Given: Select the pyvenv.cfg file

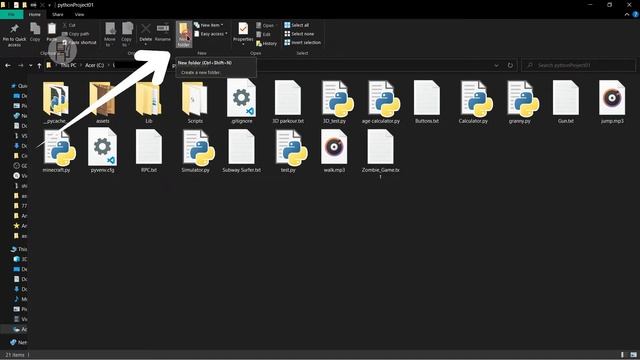Looking at the screenshot, I should coord(102,151).
